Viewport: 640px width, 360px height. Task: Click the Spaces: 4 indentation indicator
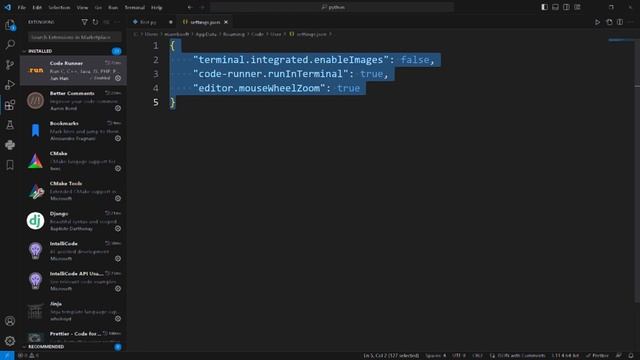click(x=436, y=356)
